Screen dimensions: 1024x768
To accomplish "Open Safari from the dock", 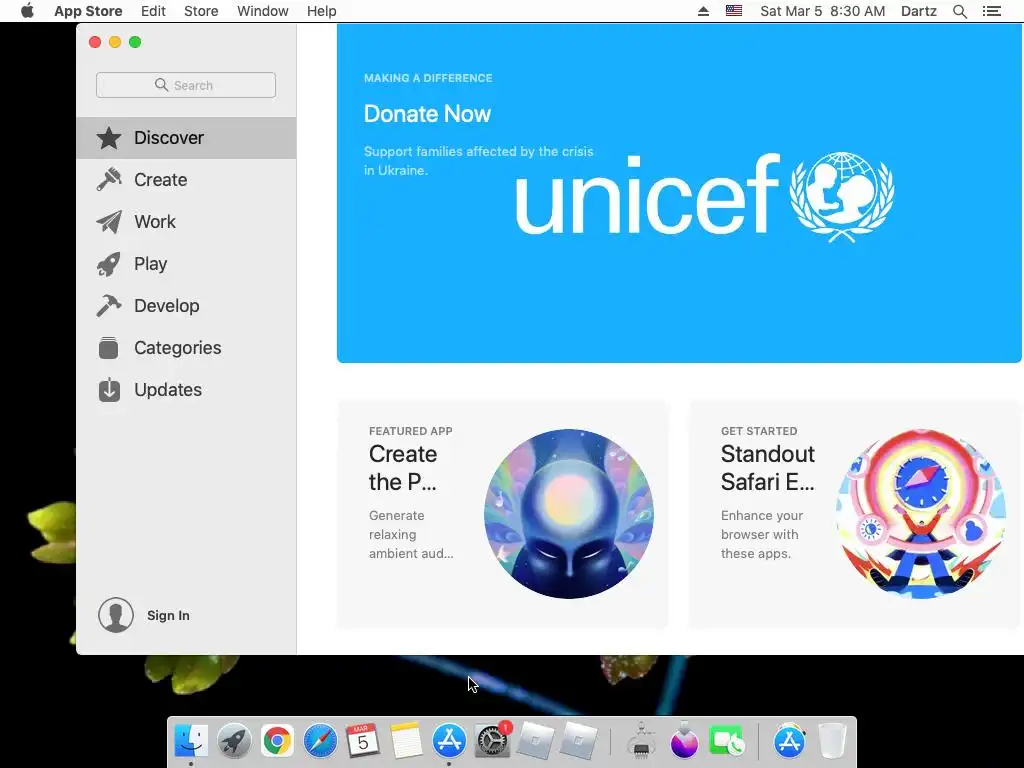I will click(x=320, y=741).
